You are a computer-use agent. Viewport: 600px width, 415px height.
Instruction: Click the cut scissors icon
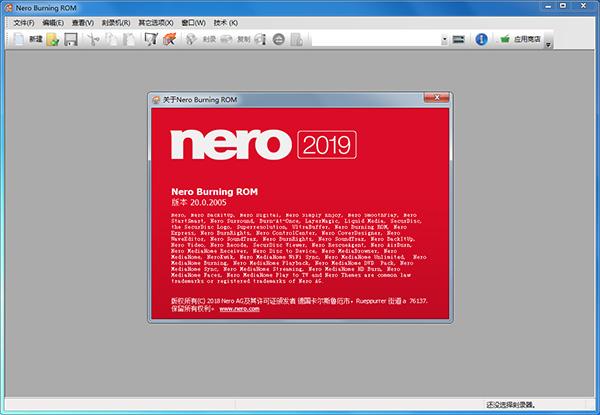(x=93, y=39)
